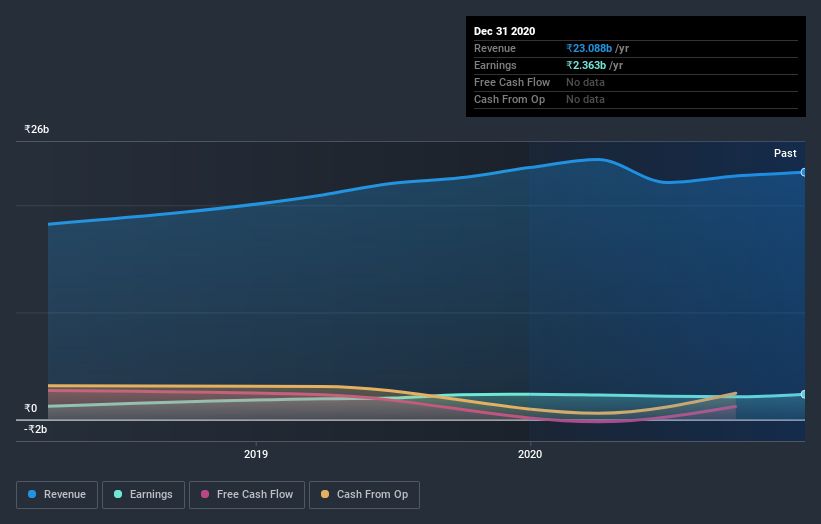
Task: Click the teal Earnings color dot in legend
Action: [118, 494]
